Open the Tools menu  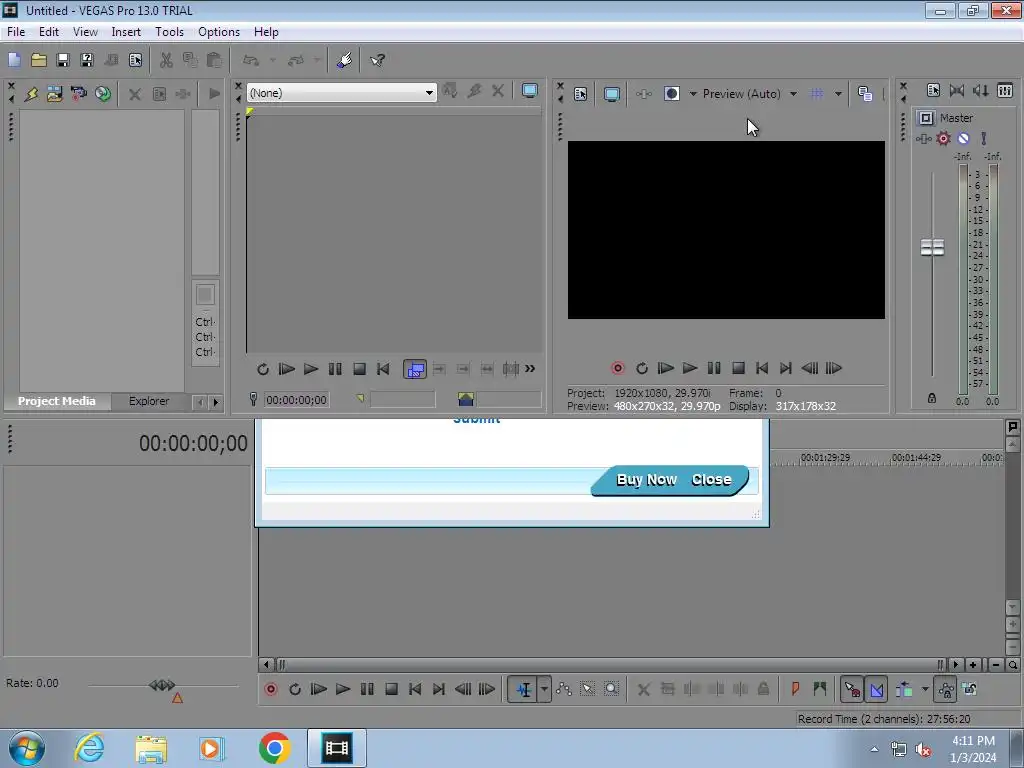click(169, 32)
